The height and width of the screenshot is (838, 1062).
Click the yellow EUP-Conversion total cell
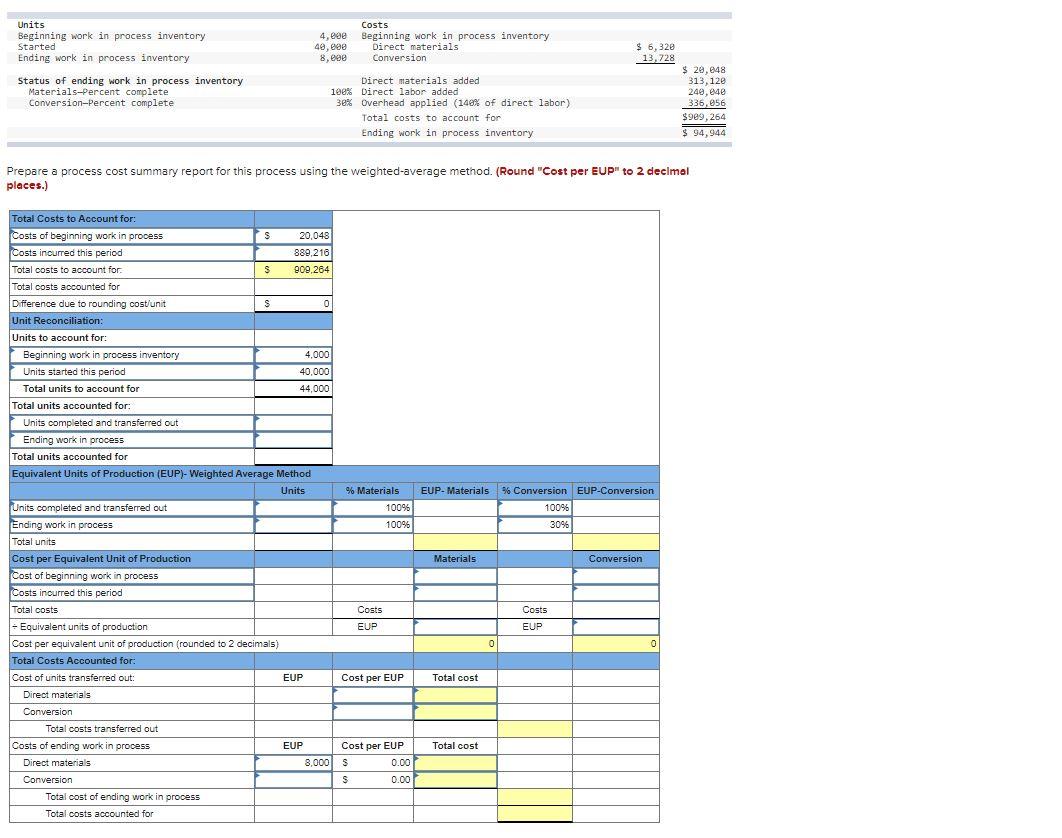(x=615, y=541)
